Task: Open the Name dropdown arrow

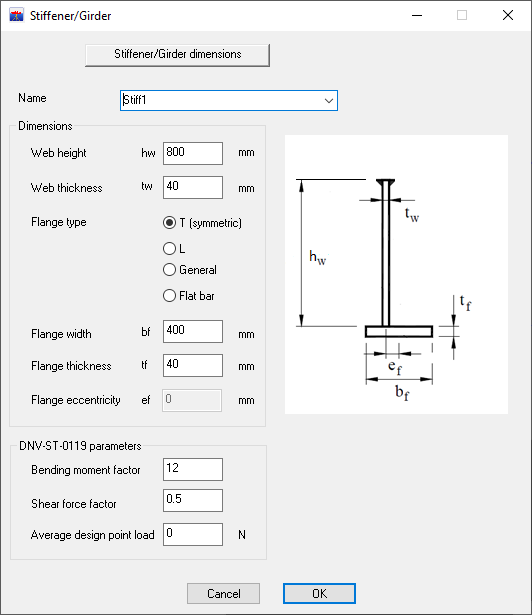Action: tap(329, 101)
